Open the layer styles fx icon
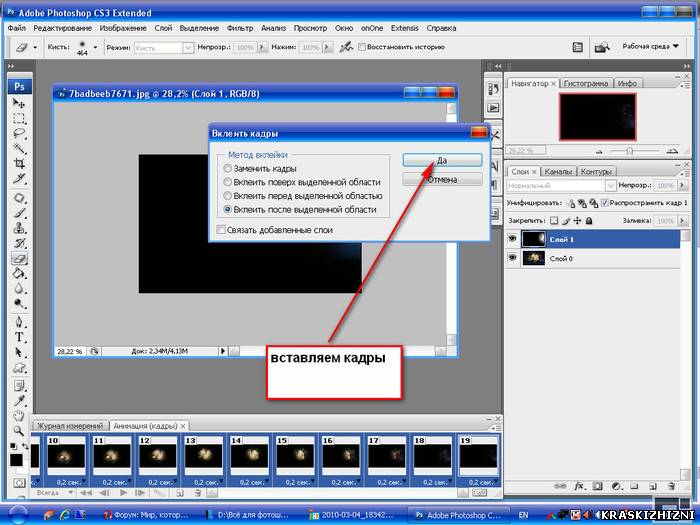Viewport: 700px width, 525px height. click(579, 486)
